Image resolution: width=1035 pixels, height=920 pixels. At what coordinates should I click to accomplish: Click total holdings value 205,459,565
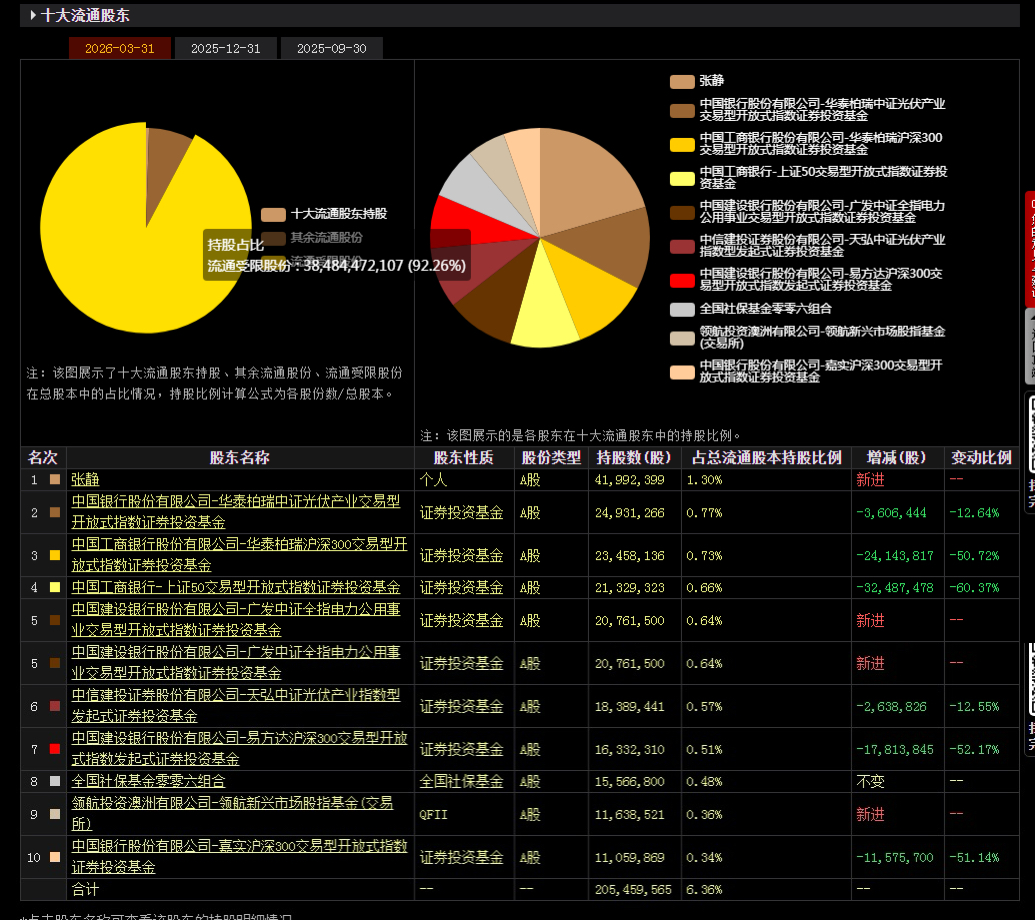coord(632,889)
